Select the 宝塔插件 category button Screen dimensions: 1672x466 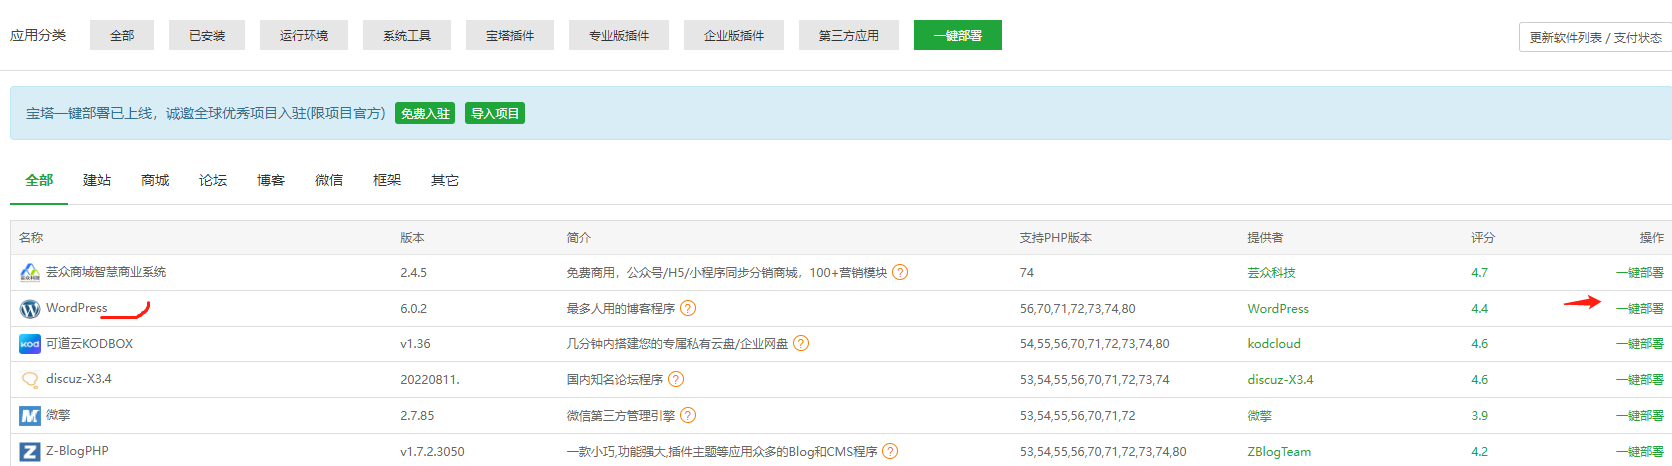(x=510, y=35)
